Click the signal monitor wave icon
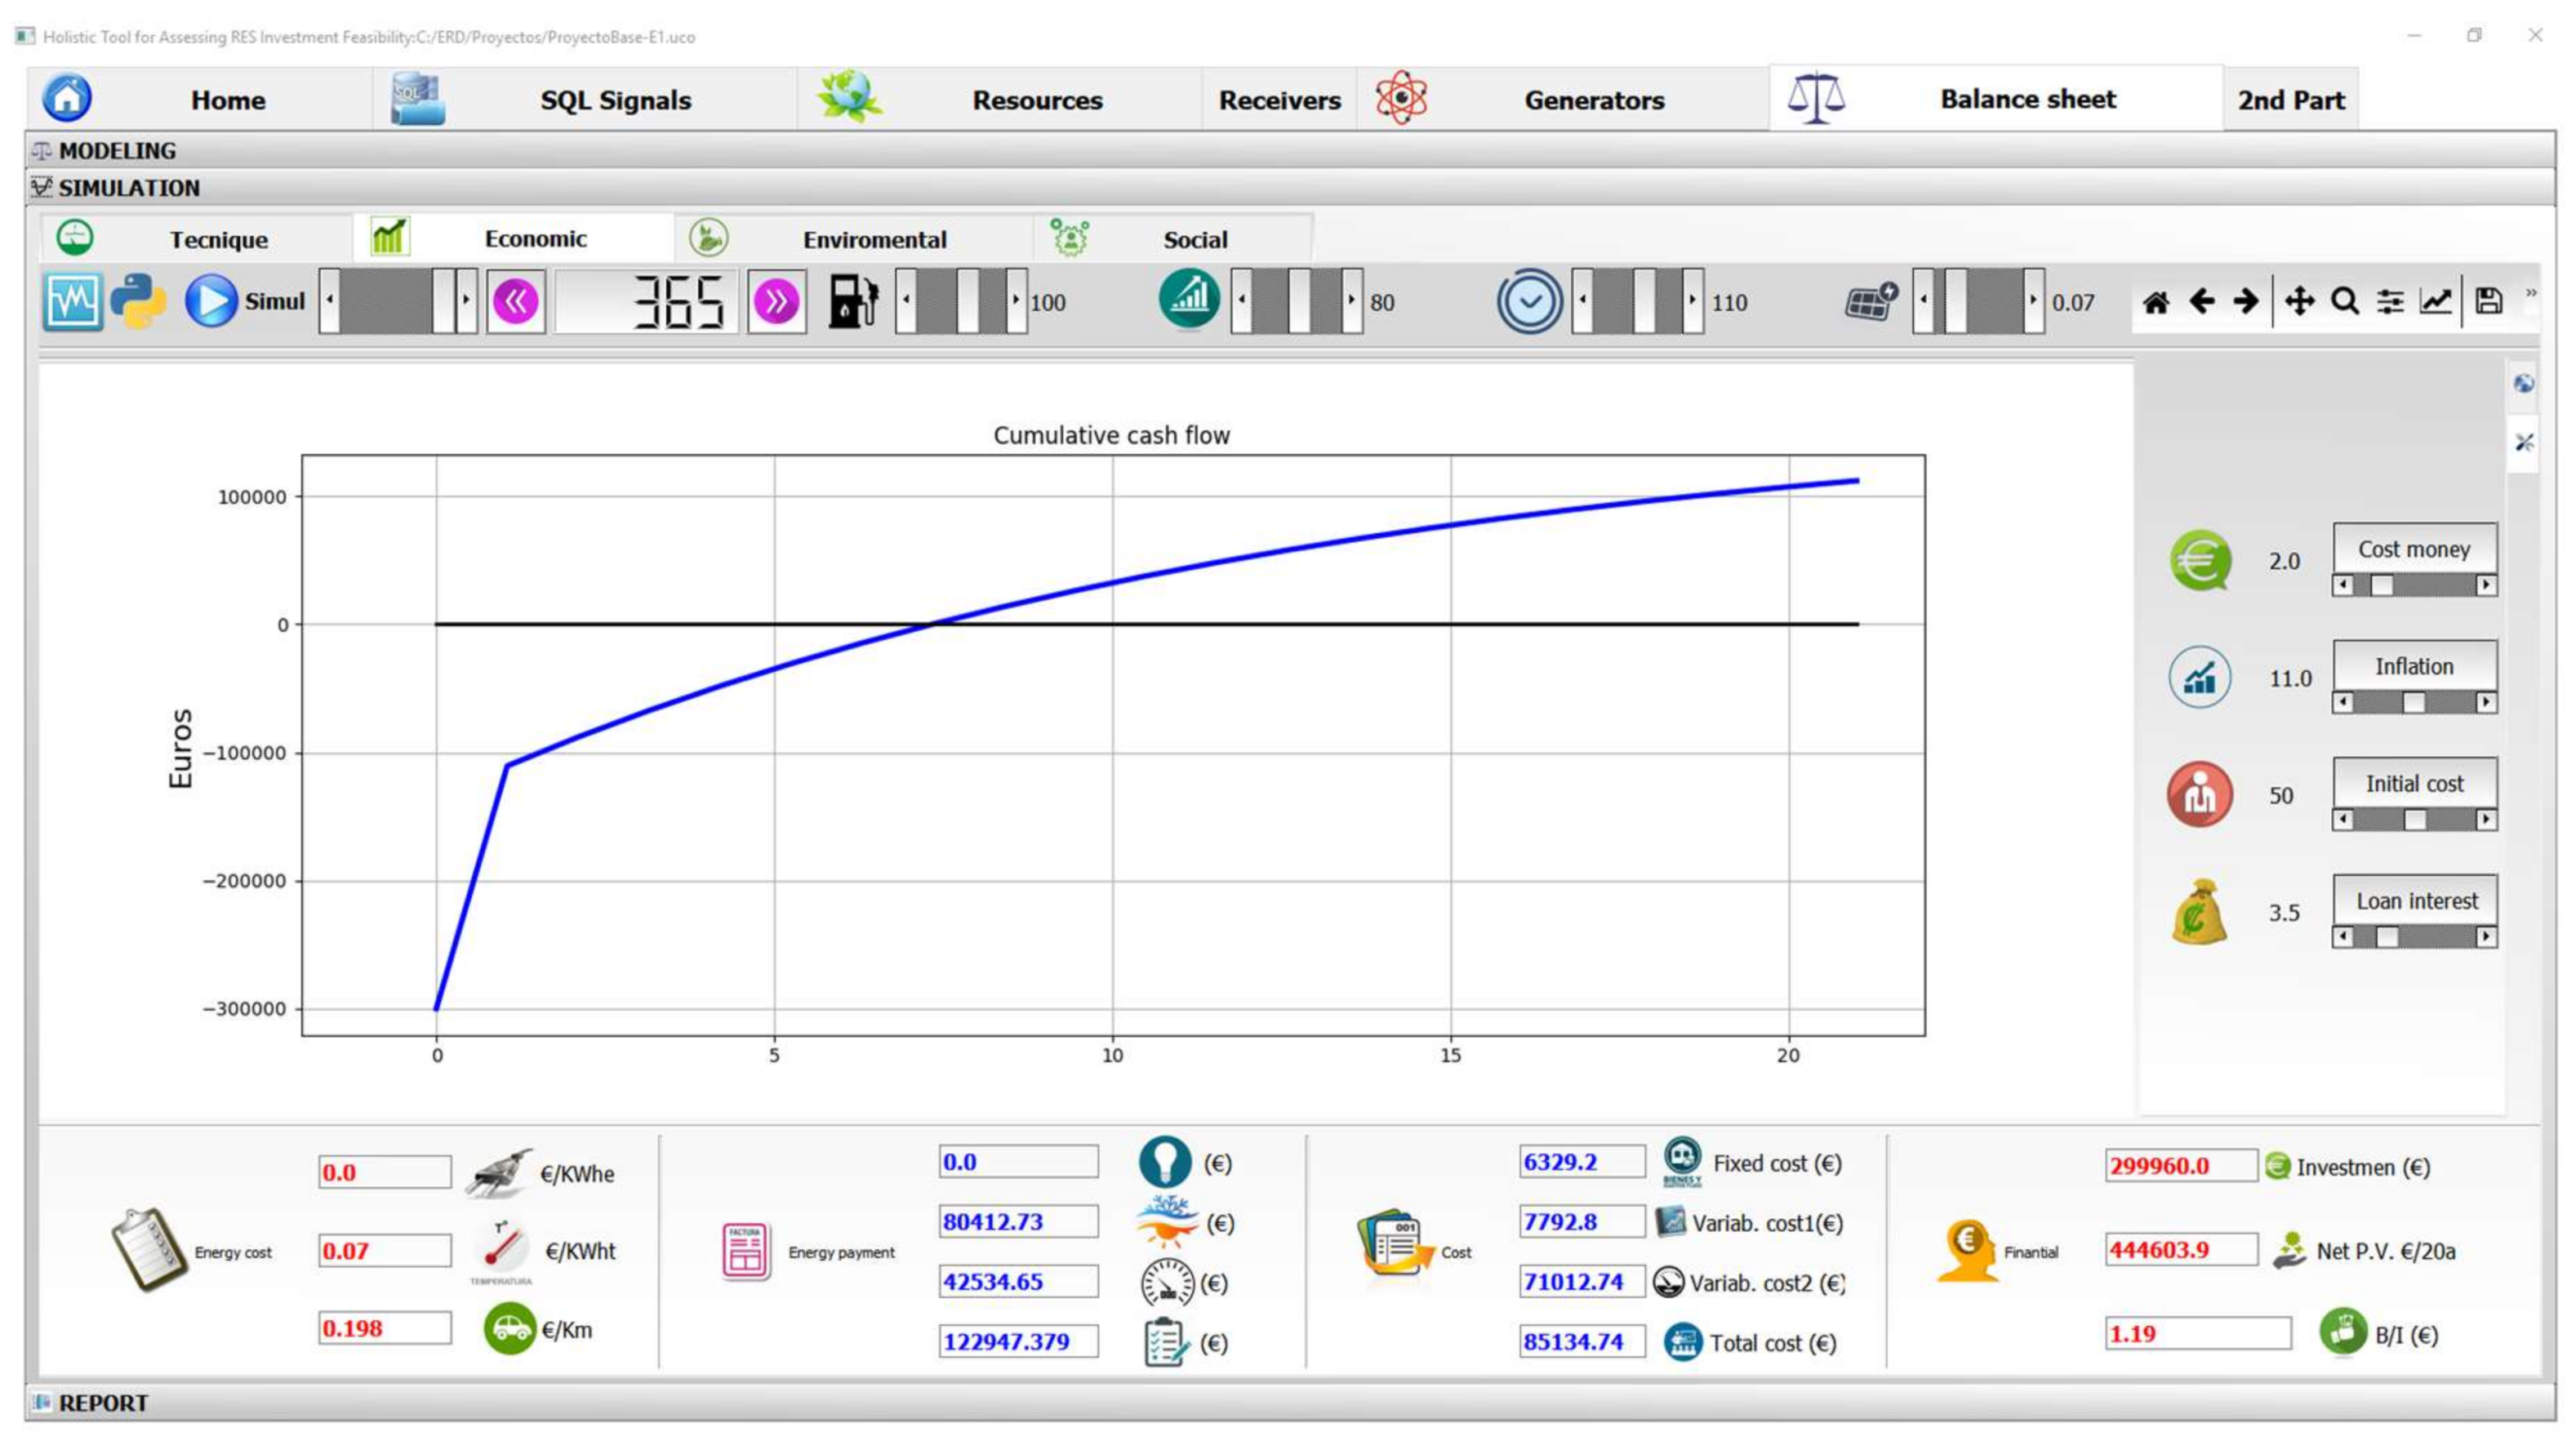The width and height of the screenshot is (2576, 1441). click(72, 300)
